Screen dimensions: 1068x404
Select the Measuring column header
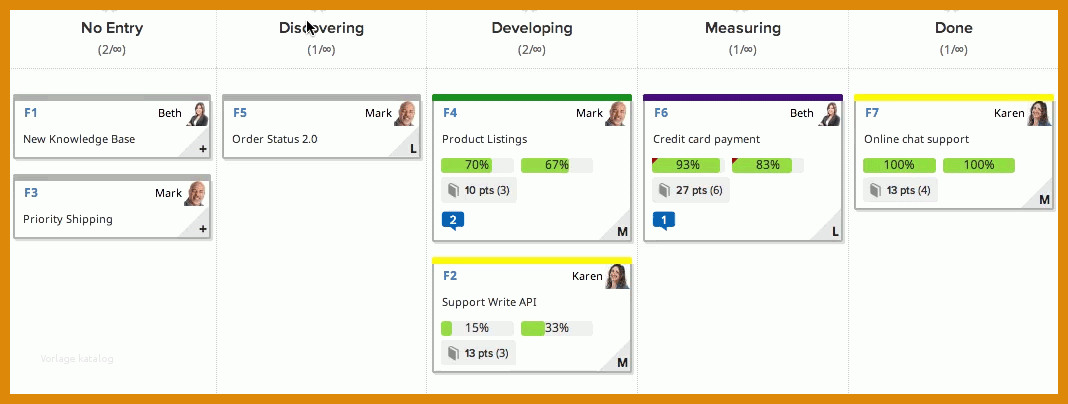(x=743, y=28)
